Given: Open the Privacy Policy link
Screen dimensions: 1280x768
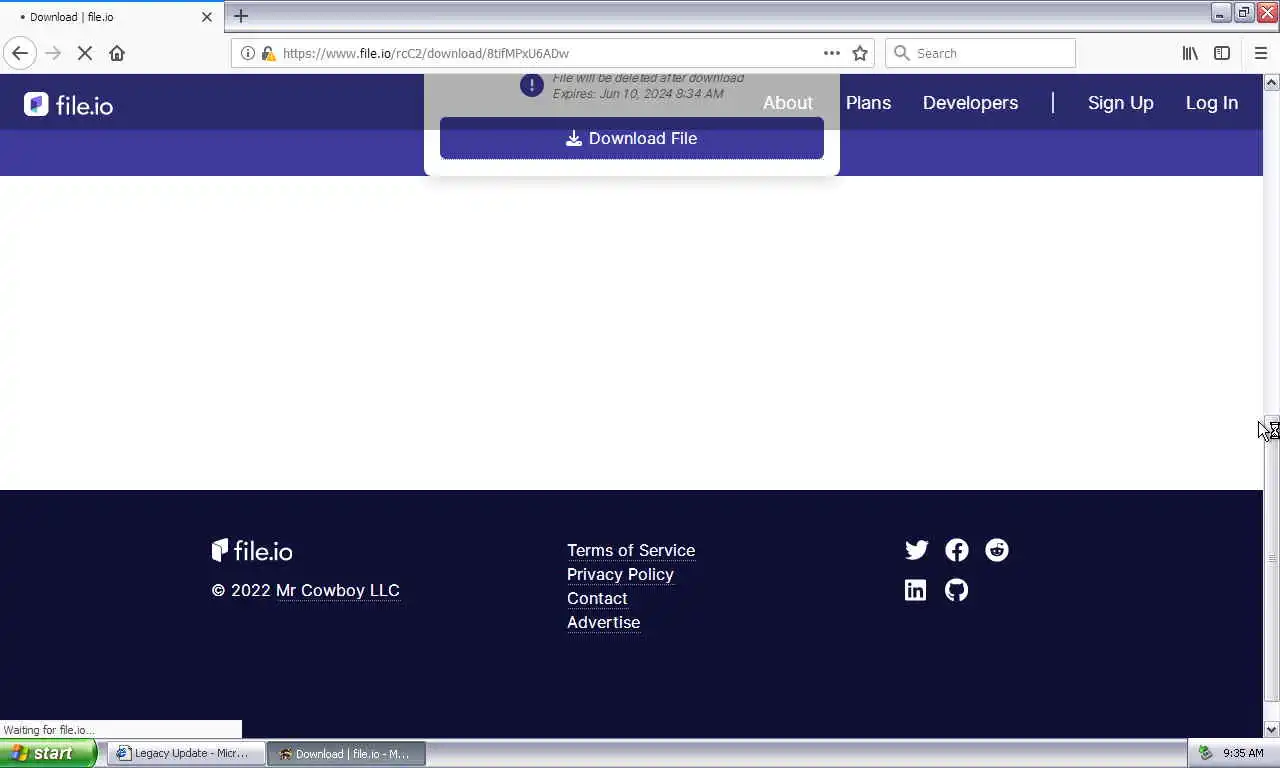Looking at the screenshot, I should (620, 574).
